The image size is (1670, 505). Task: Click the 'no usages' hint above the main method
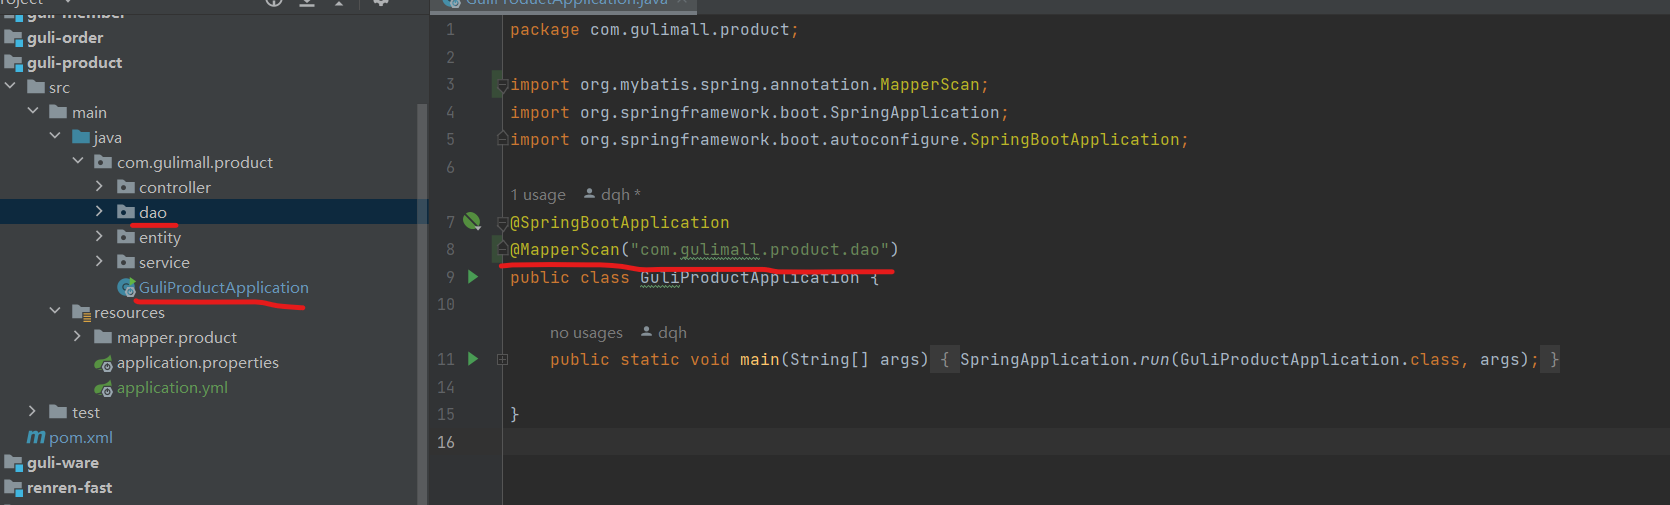(x=586, y=333)
